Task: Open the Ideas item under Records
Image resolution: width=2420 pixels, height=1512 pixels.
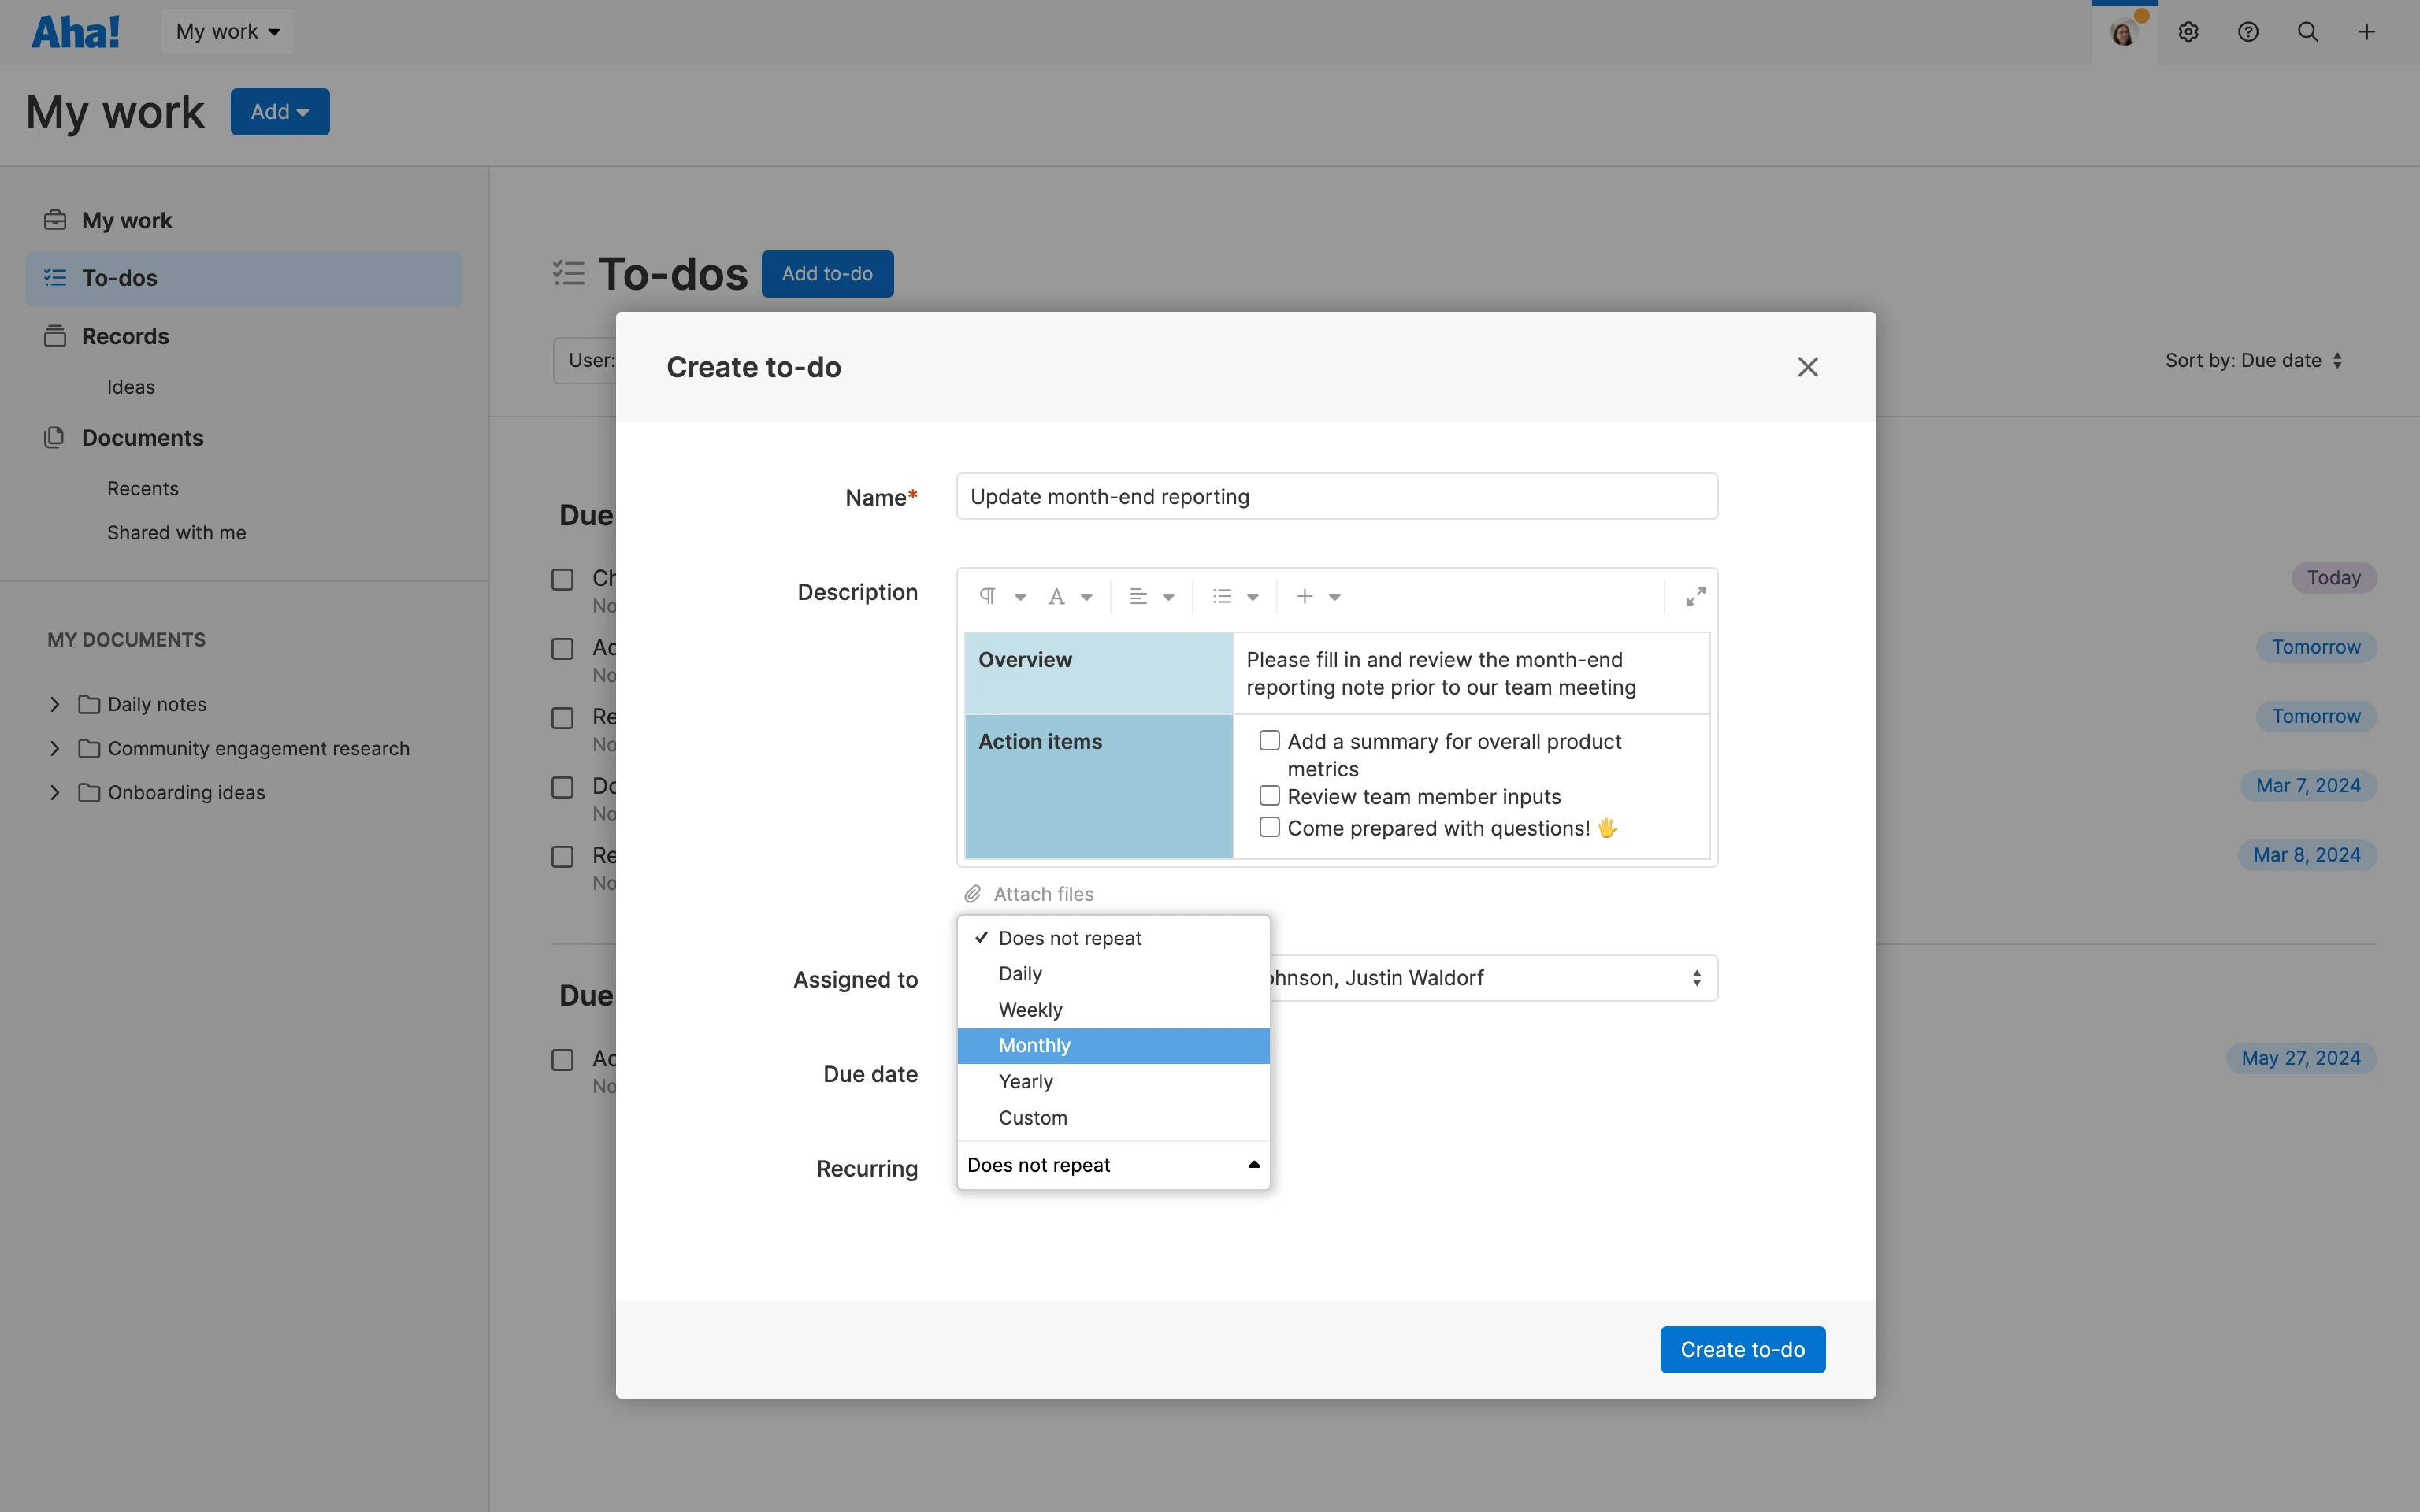Action: [x=130, y=387]
